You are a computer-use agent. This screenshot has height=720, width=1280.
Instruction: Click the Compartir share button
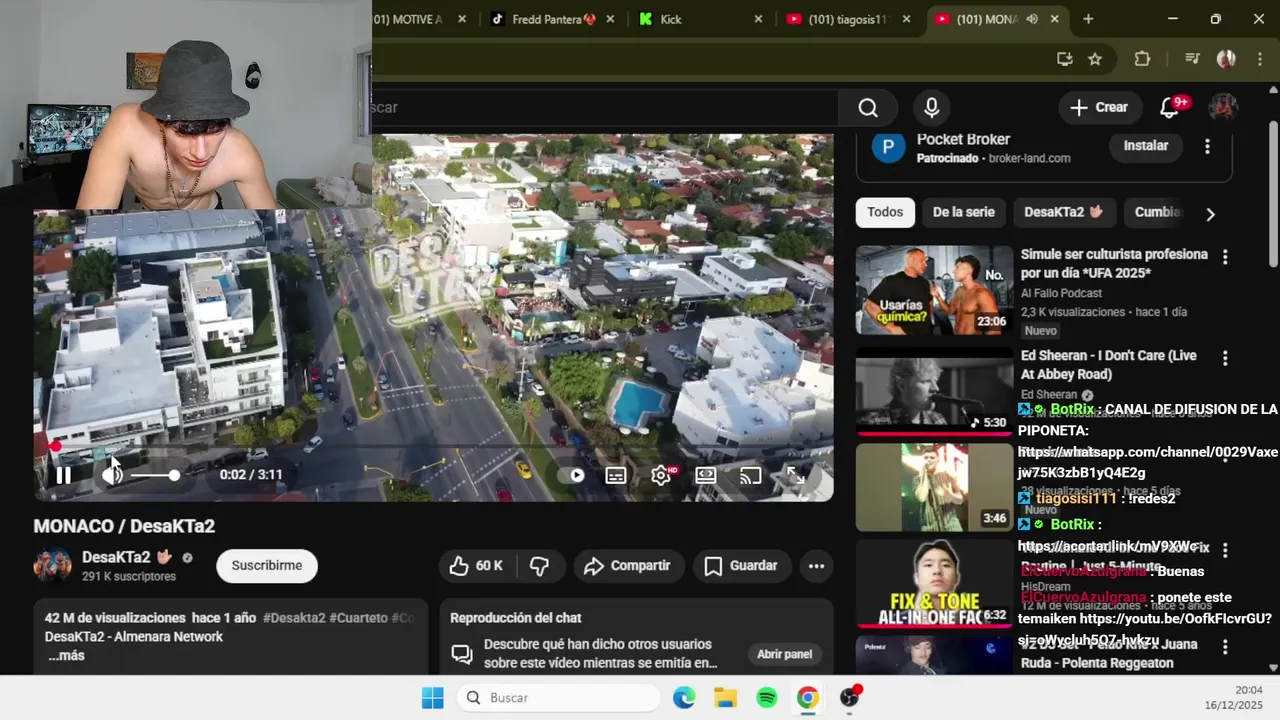[627, 566]
